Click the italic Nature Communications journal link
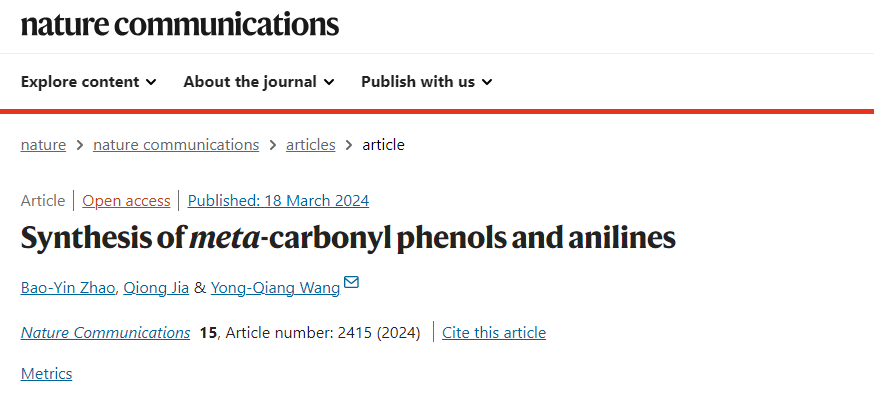Screen dimensions: 874x407 point(105,333)
